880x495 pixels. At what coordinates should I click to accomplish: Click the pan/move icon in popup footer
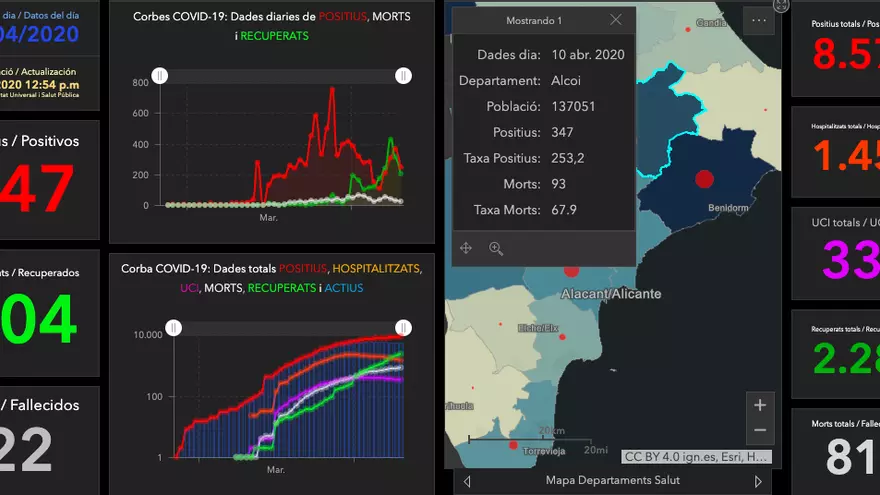coord(466,248)
